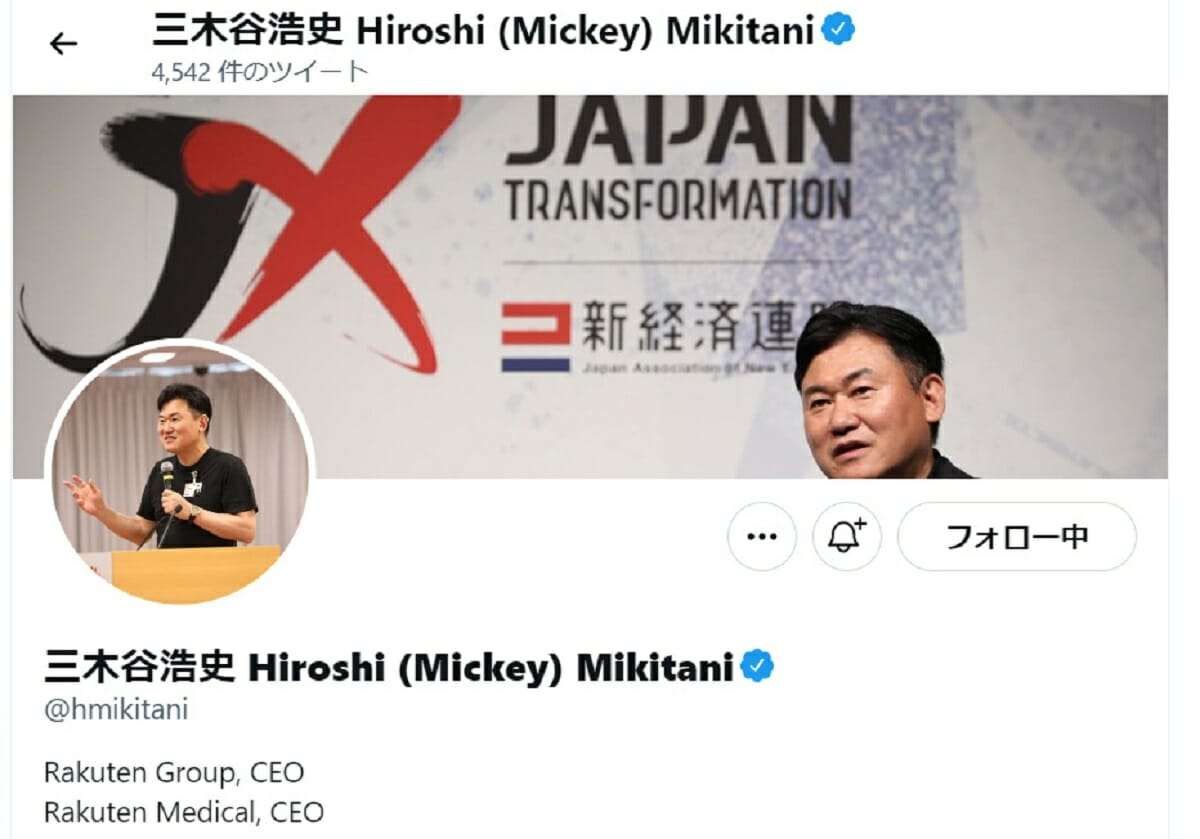Open the three-dots more options menu

(762, 537)
